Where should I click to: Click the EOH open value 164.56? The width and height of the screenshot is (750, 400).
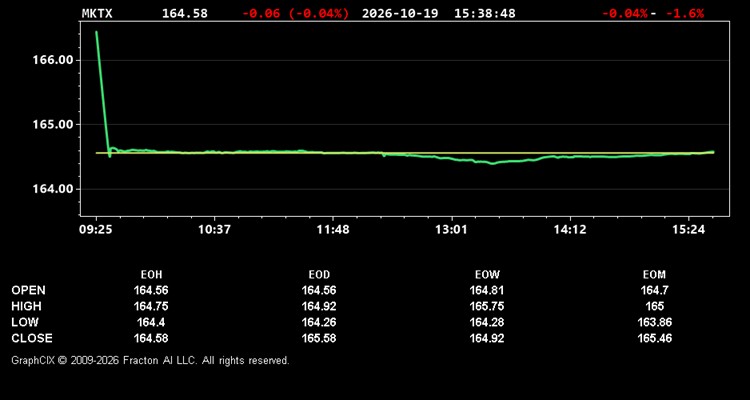pyautogui.click(x=151, y=290)
